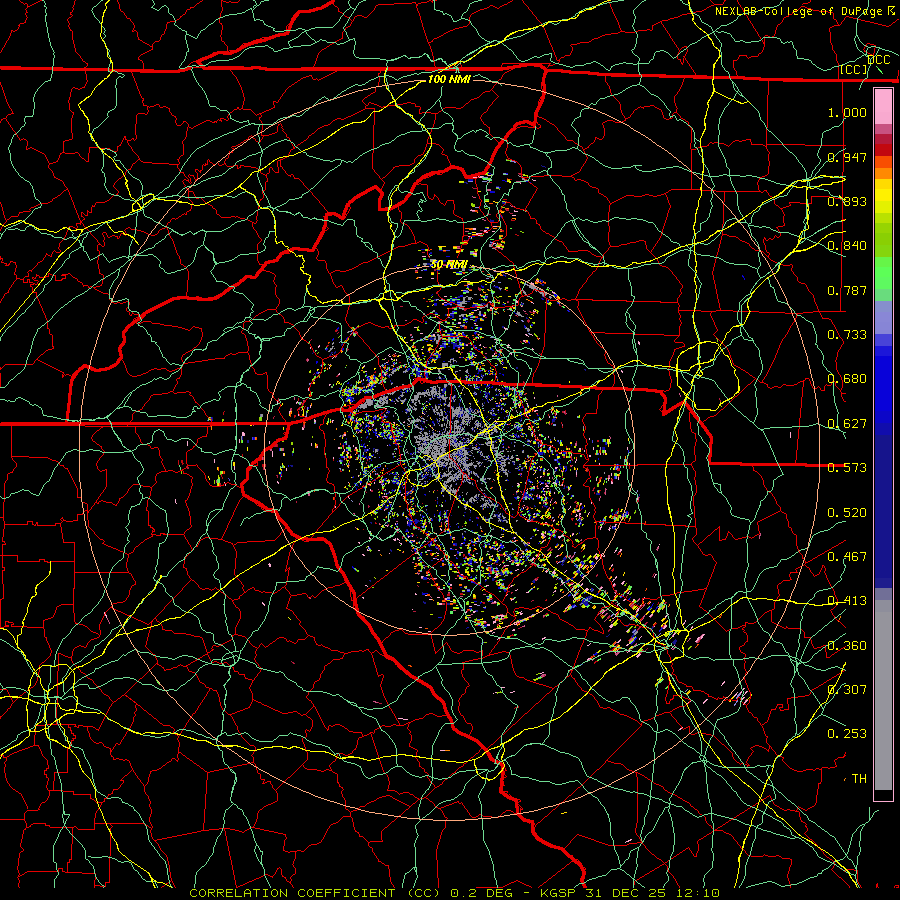Screen dimensions: 900x900
Task: Pick the red segment of the color bar
Action: (883, 150)
